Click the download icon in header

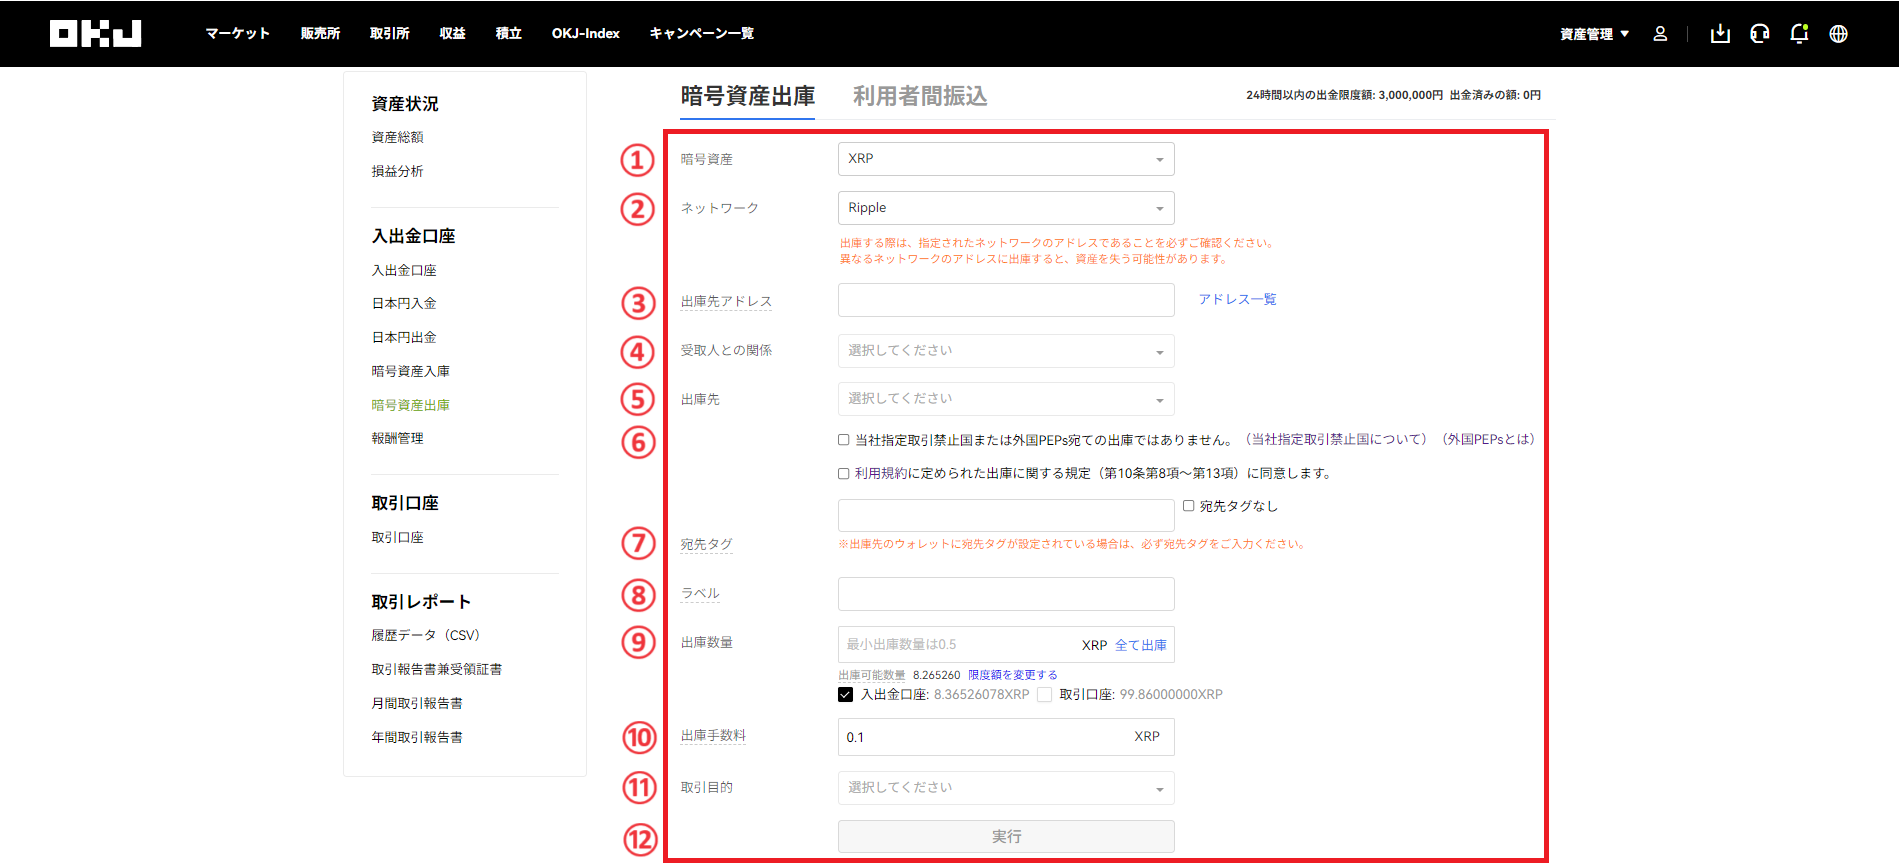point(1720,34)
